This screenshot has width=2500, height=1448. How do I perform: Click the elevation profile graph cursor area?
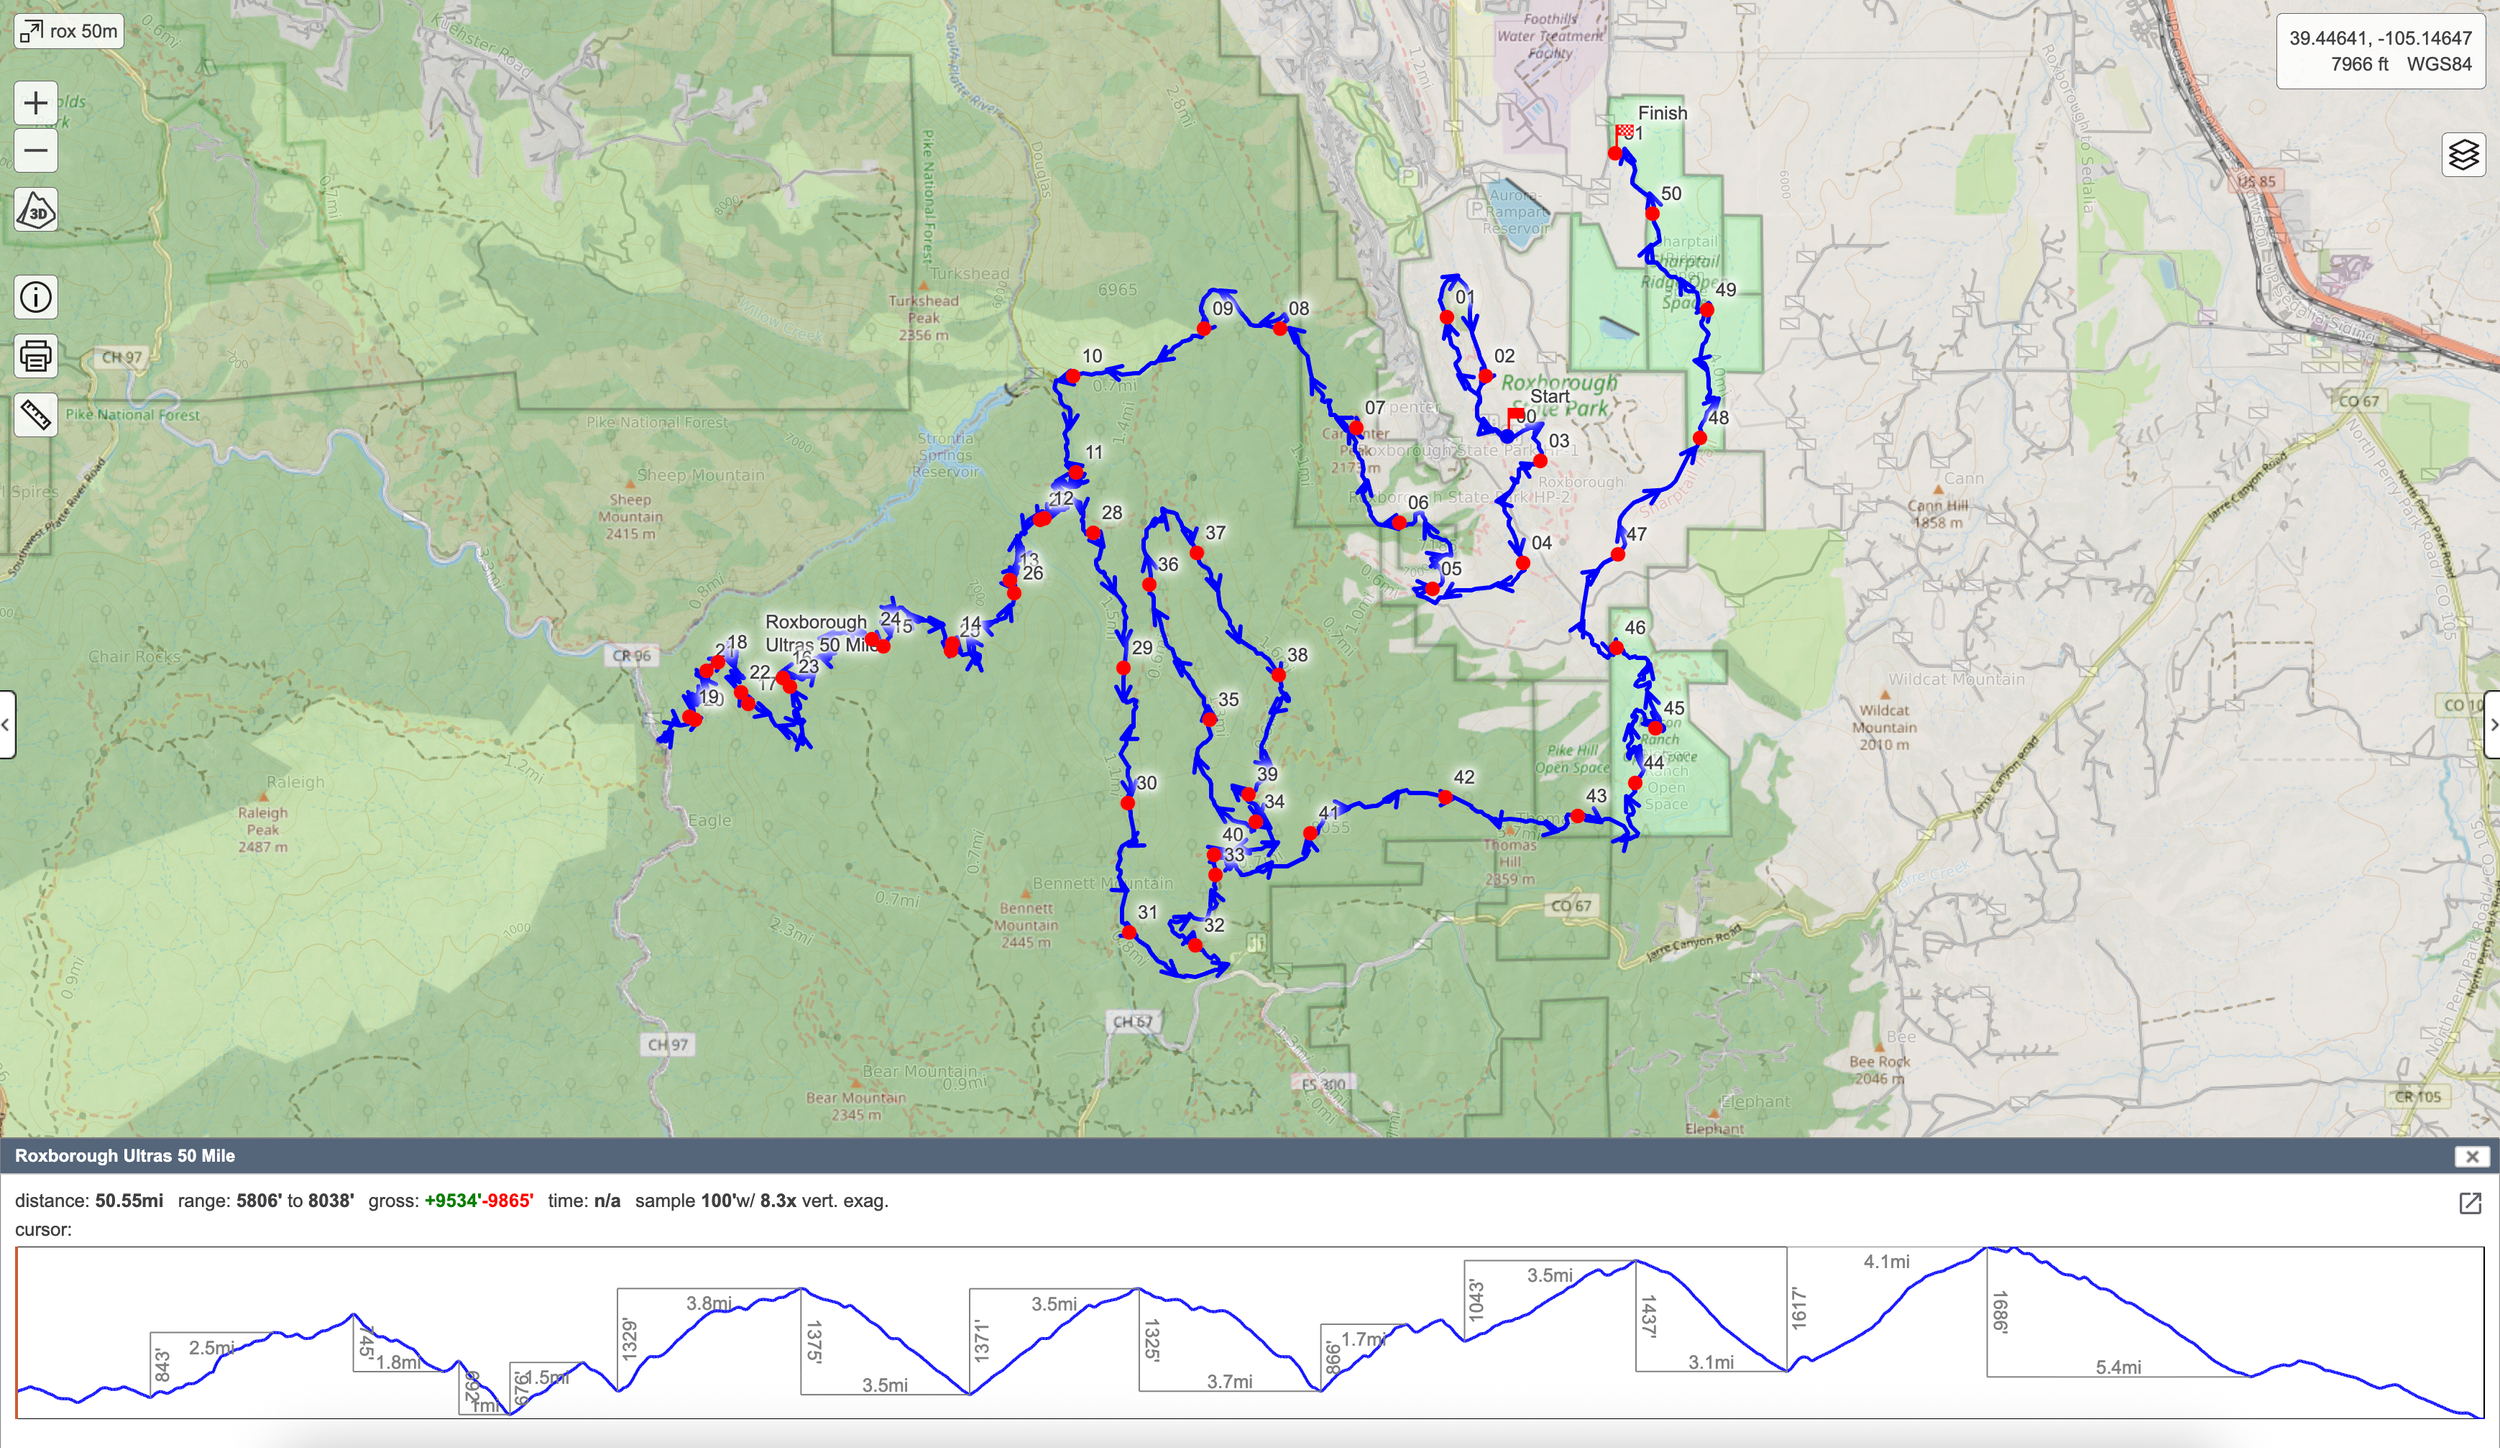click(1250, 1330)
